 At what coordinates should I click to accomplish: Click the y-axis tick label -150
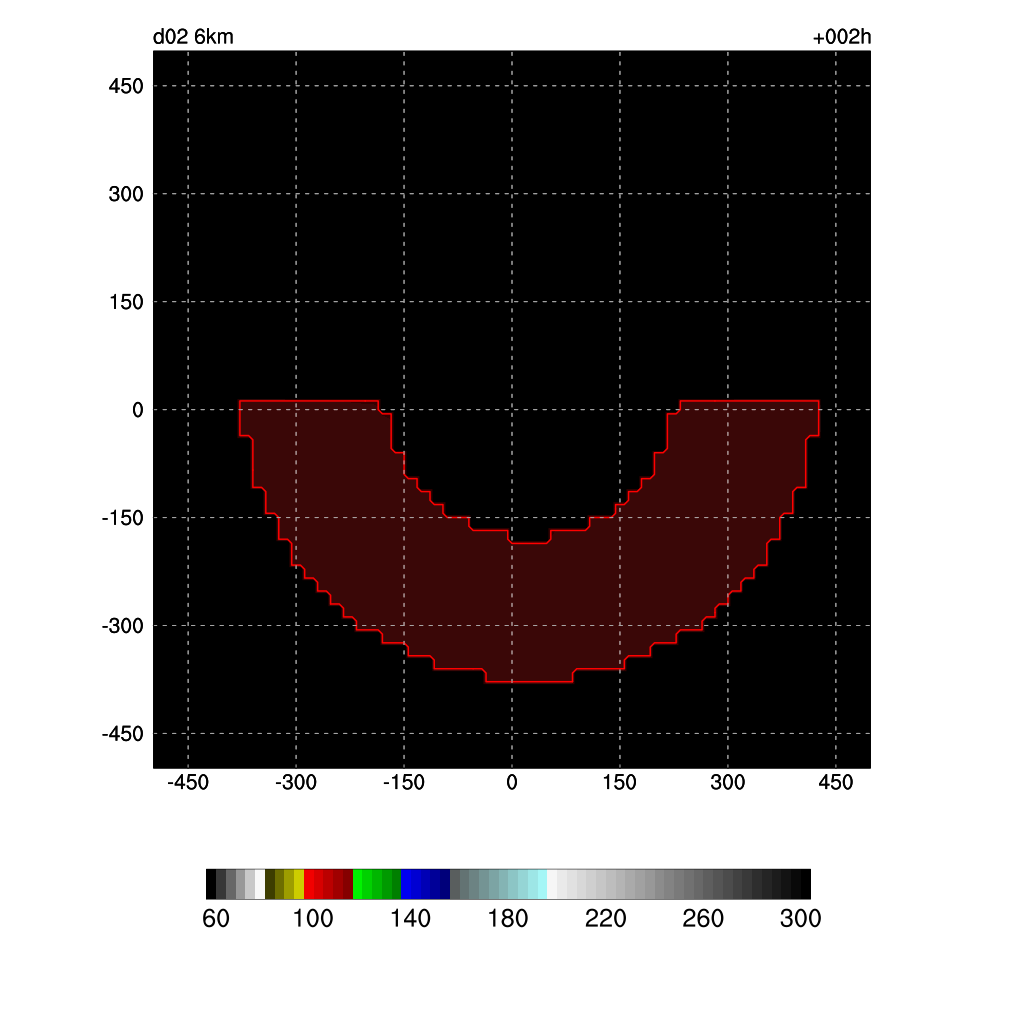(123, 518)
